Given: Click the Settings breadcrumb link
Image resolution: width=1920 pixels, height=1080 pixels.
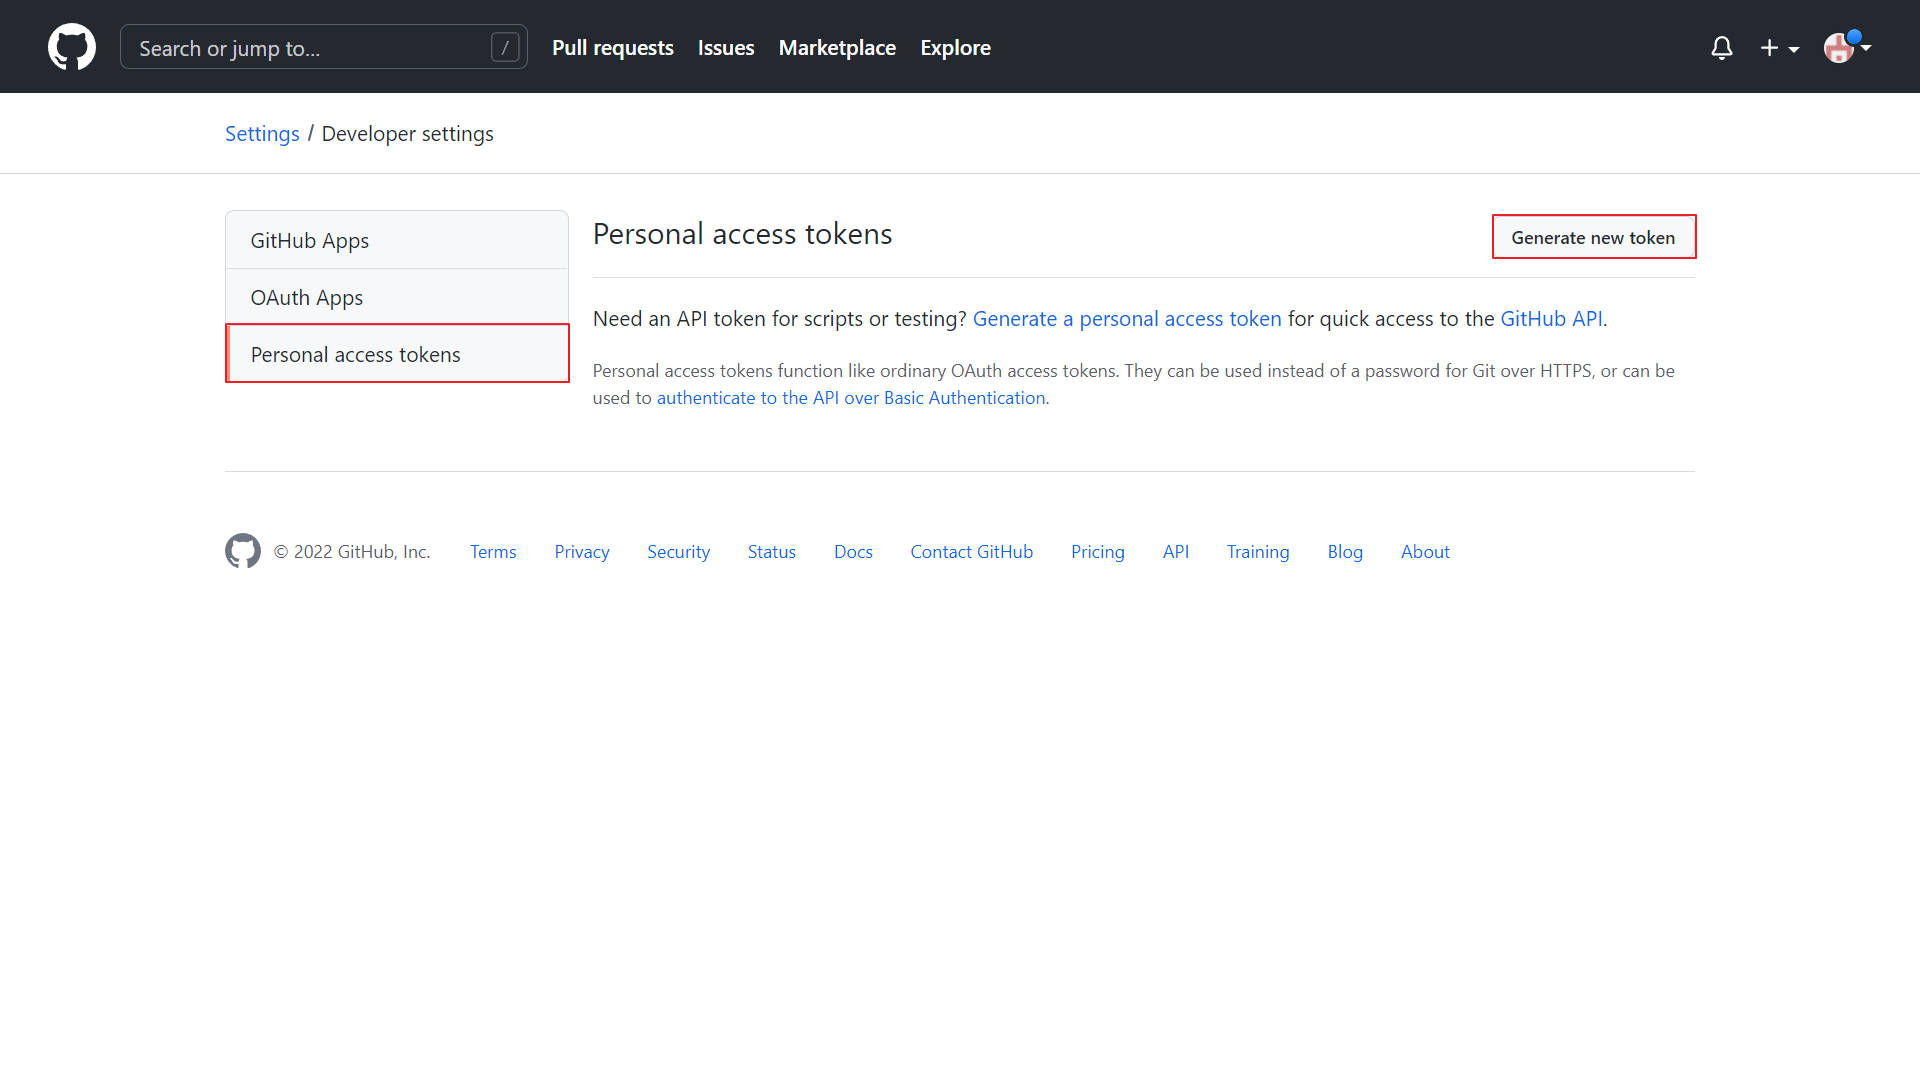Looking at the screenshot, I should click(262, 134).
